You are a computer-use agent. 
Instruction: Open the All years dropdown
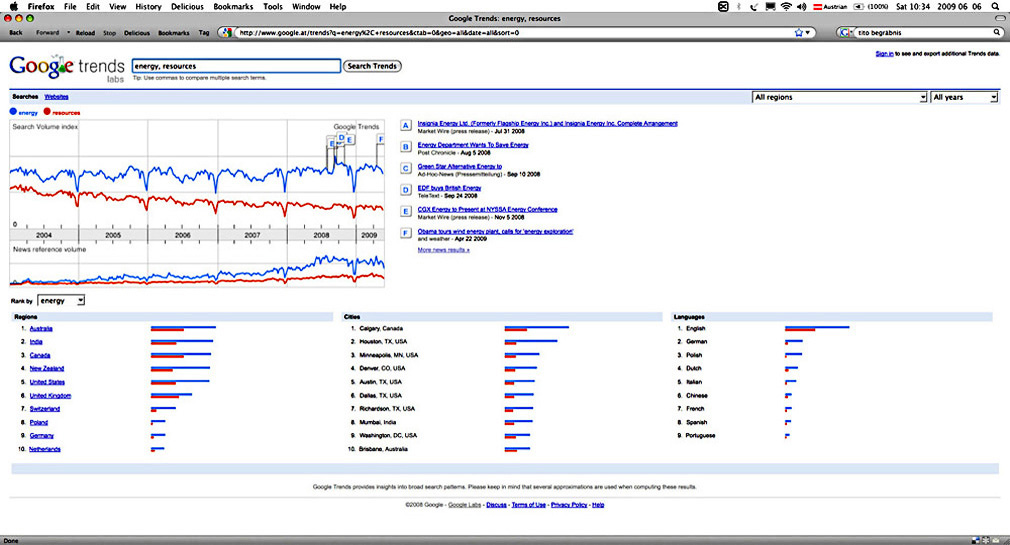[964, 97]
